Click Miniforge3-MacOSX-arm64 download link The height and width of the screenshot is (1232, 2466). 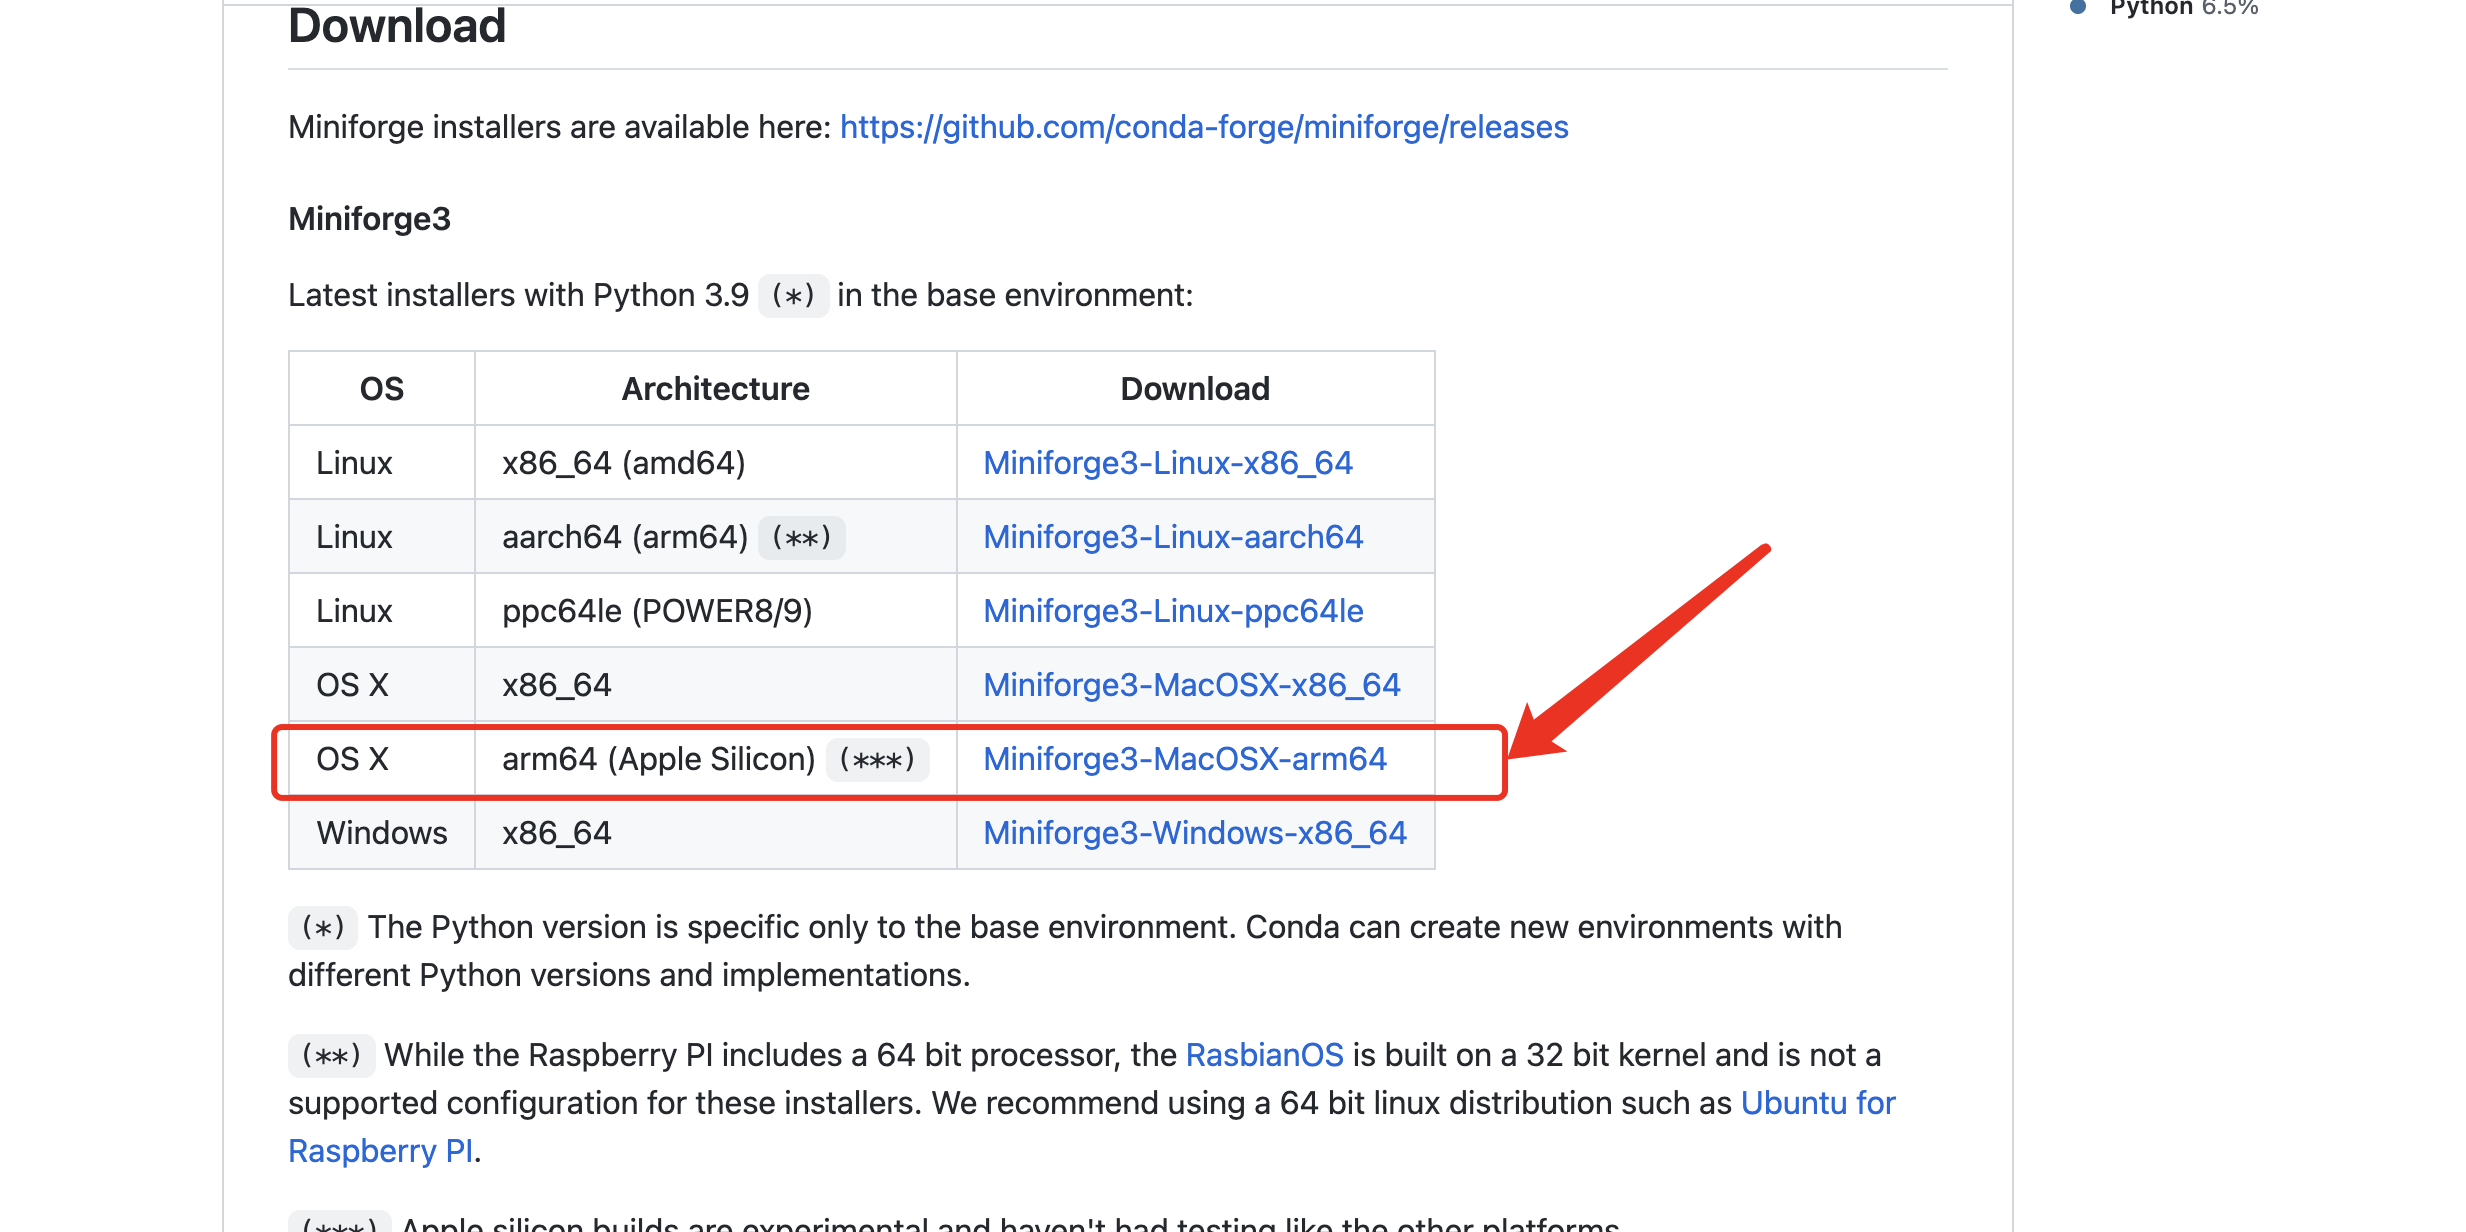tap(1184, 759)
